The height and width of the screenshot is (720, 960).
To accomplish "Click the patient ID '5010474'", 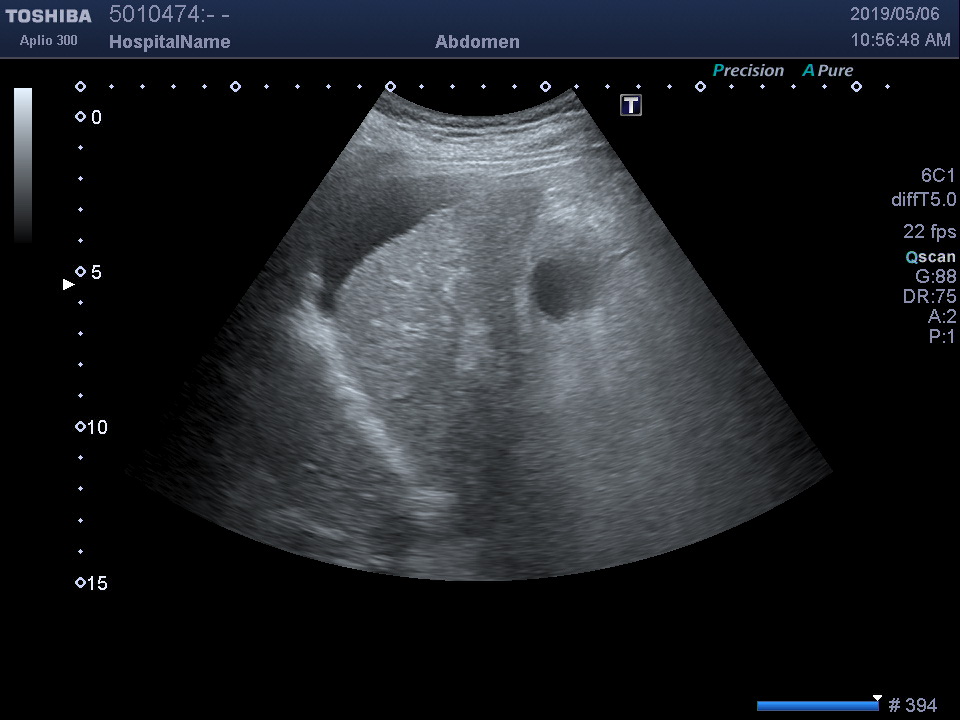I will click(x=154, y=14).
